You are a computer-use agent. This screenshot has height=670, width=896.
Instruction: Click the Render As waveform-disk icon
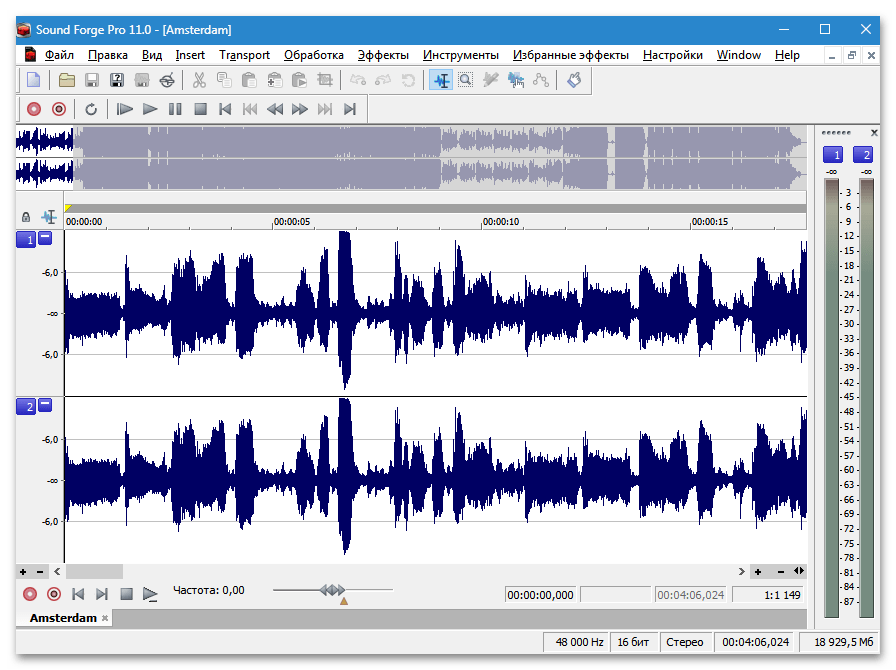142,80
